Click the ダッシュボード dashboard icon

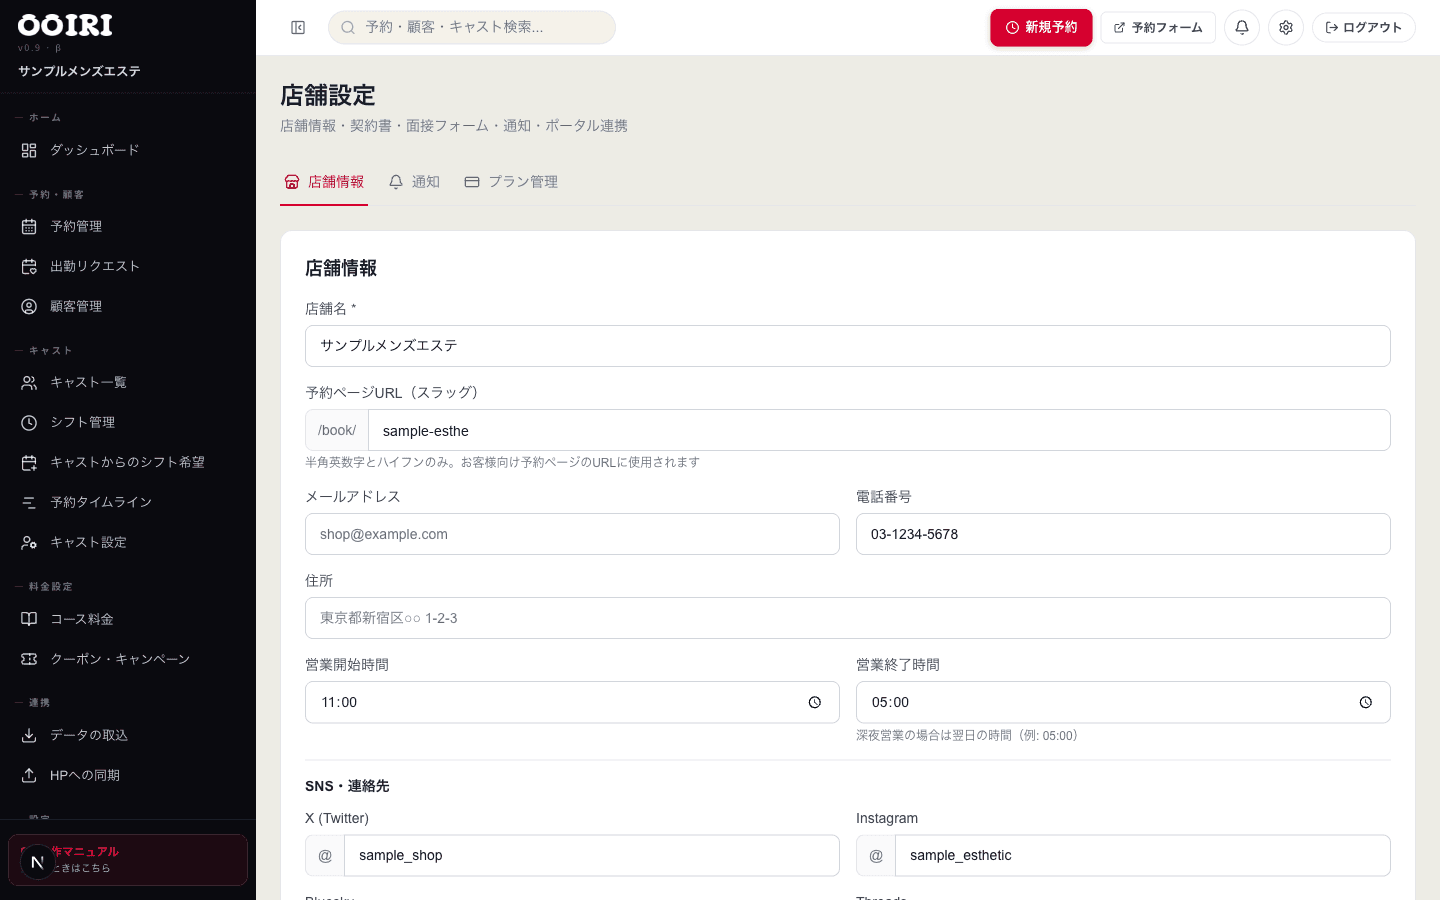coord(29,150)
